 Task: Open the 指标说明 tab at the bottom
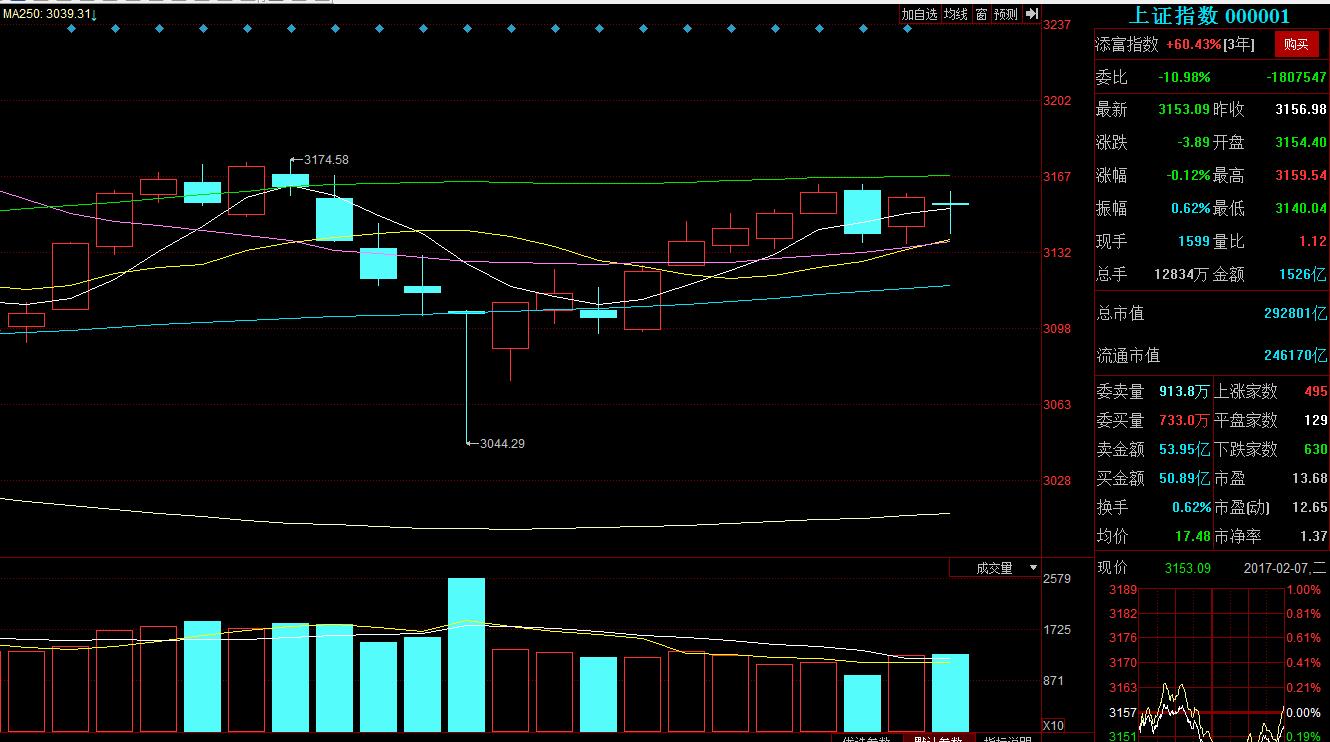(1007, 740)
